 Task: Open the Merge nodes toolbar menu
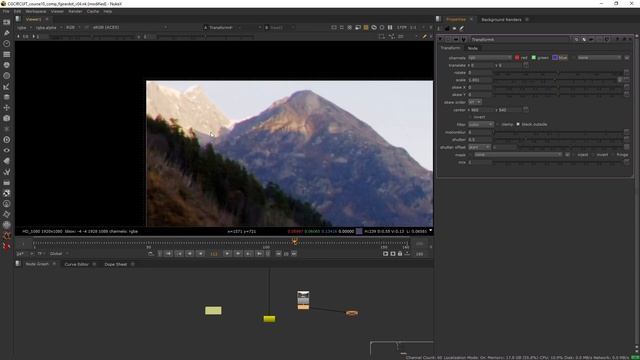(x=7, y=97)
